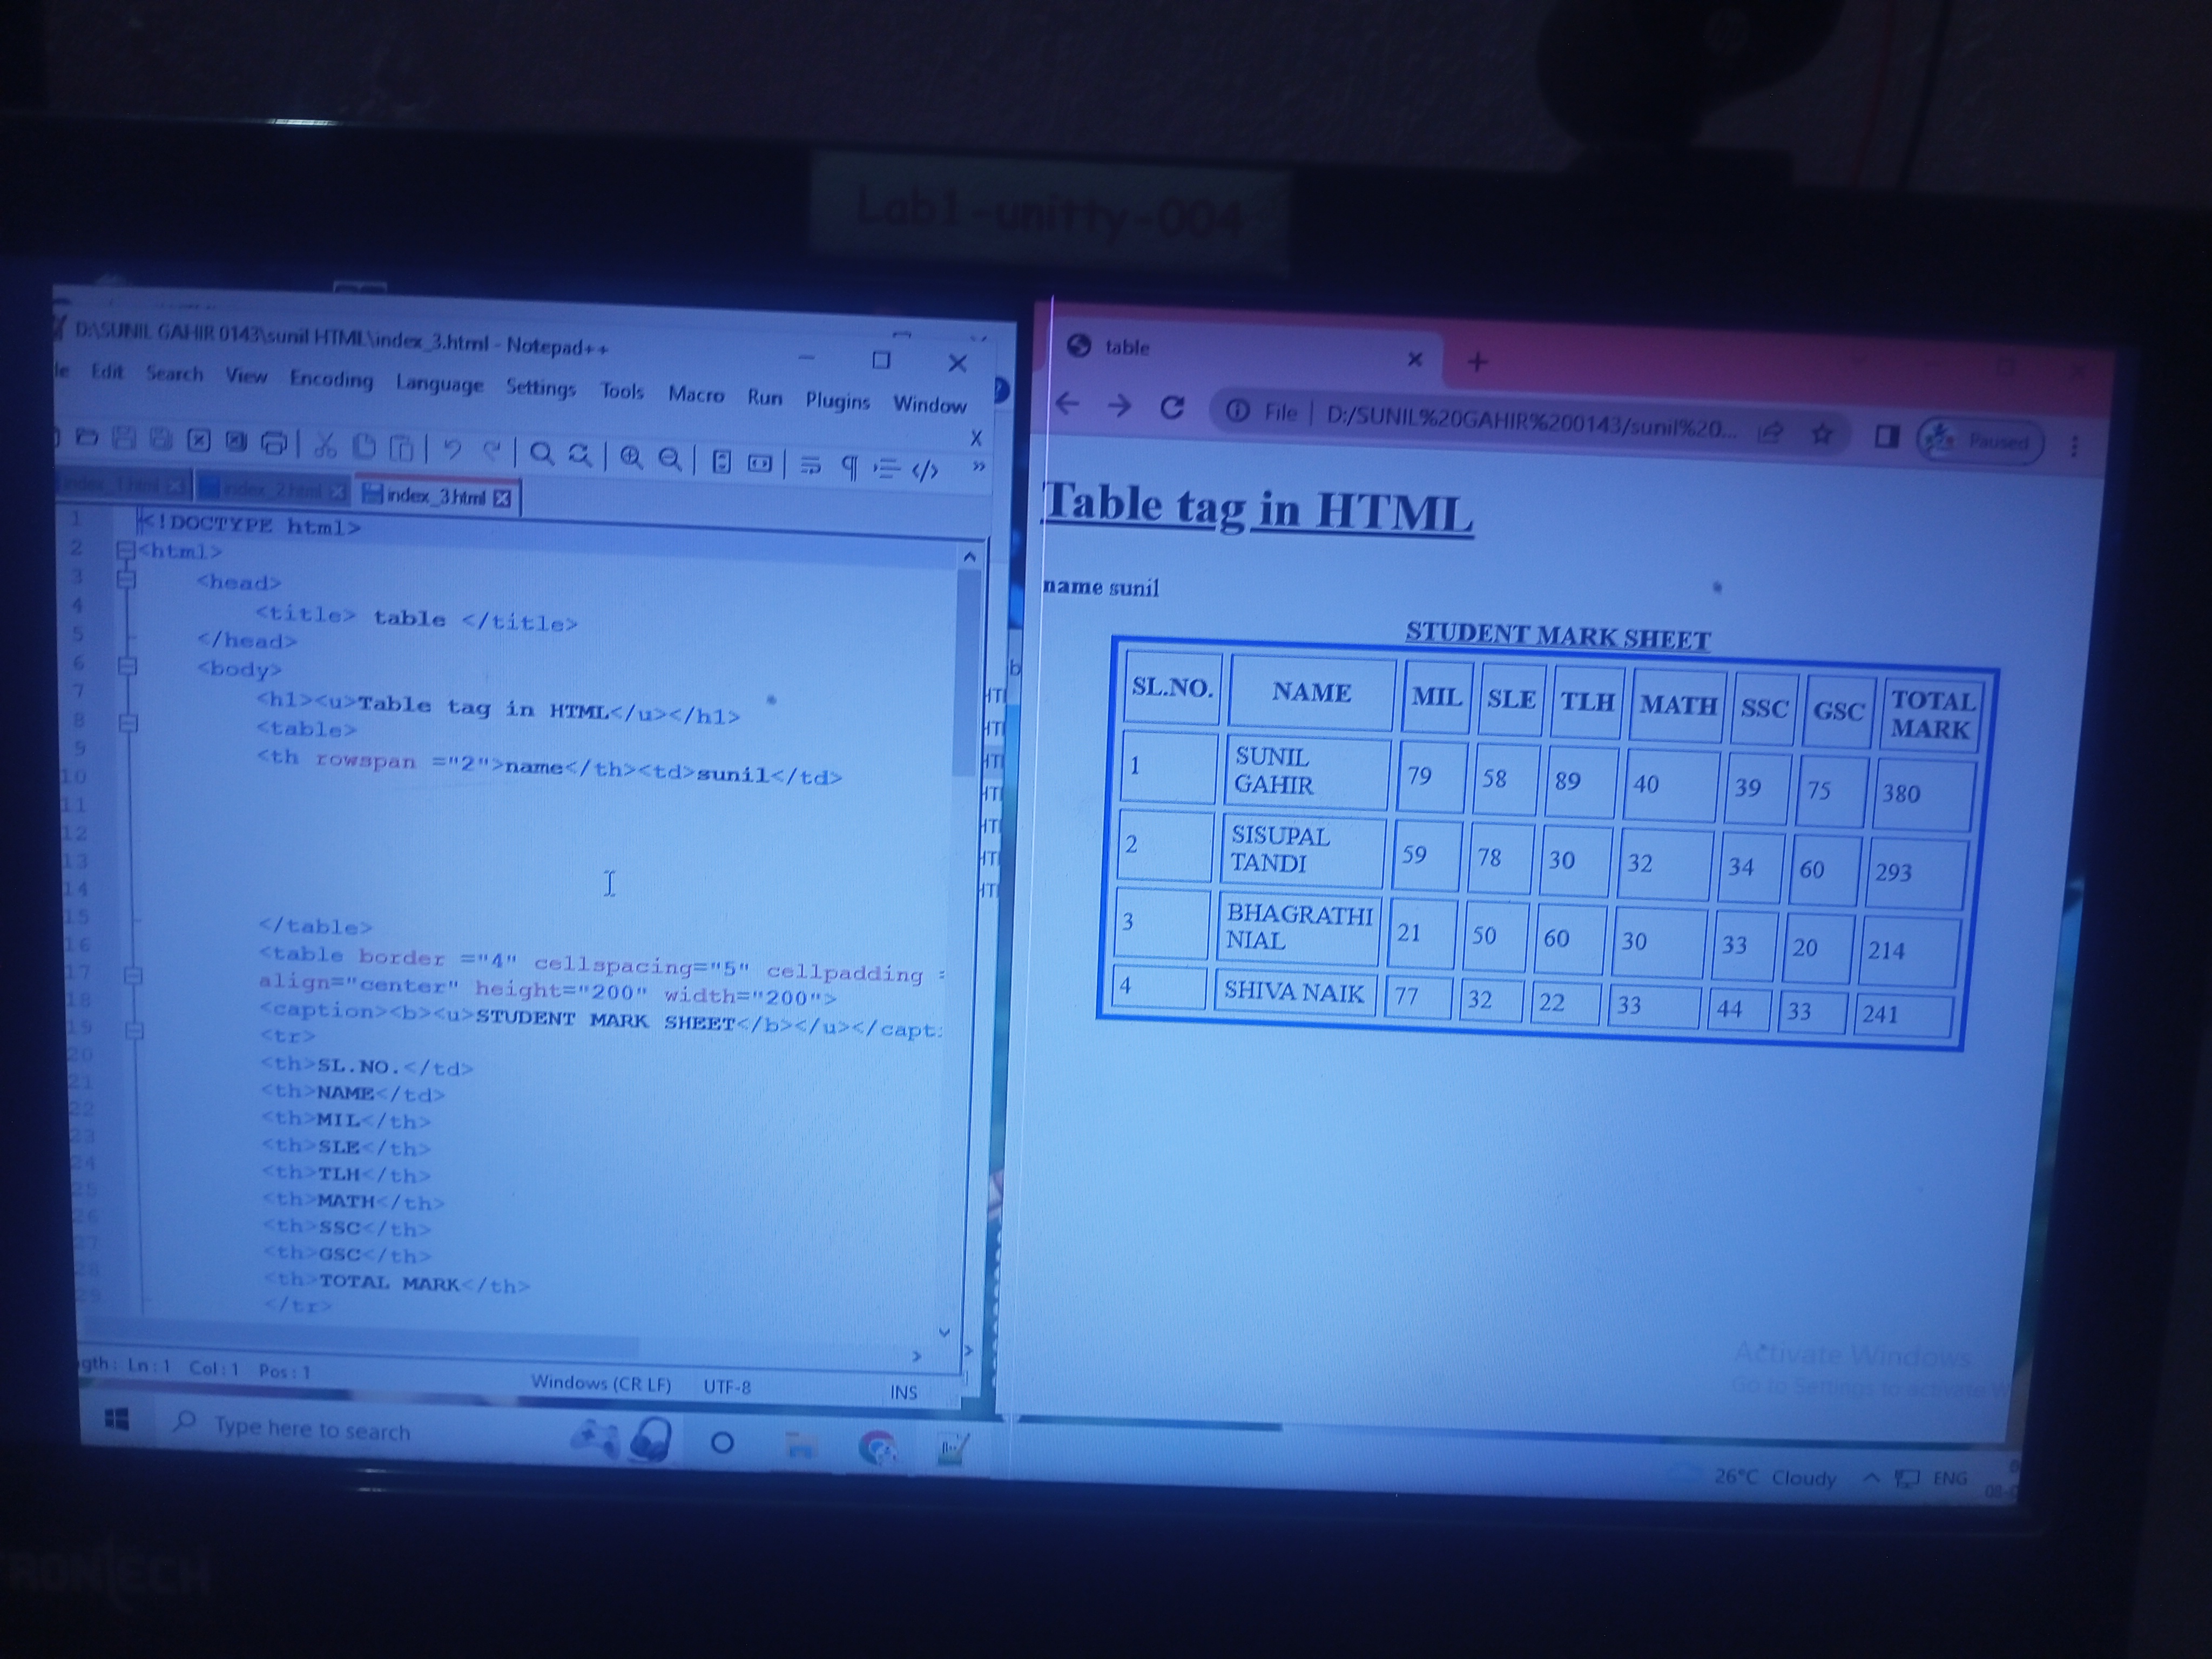Click the Windows search box
This screenshot has width=2212, height=1659.
[312, 1429]
